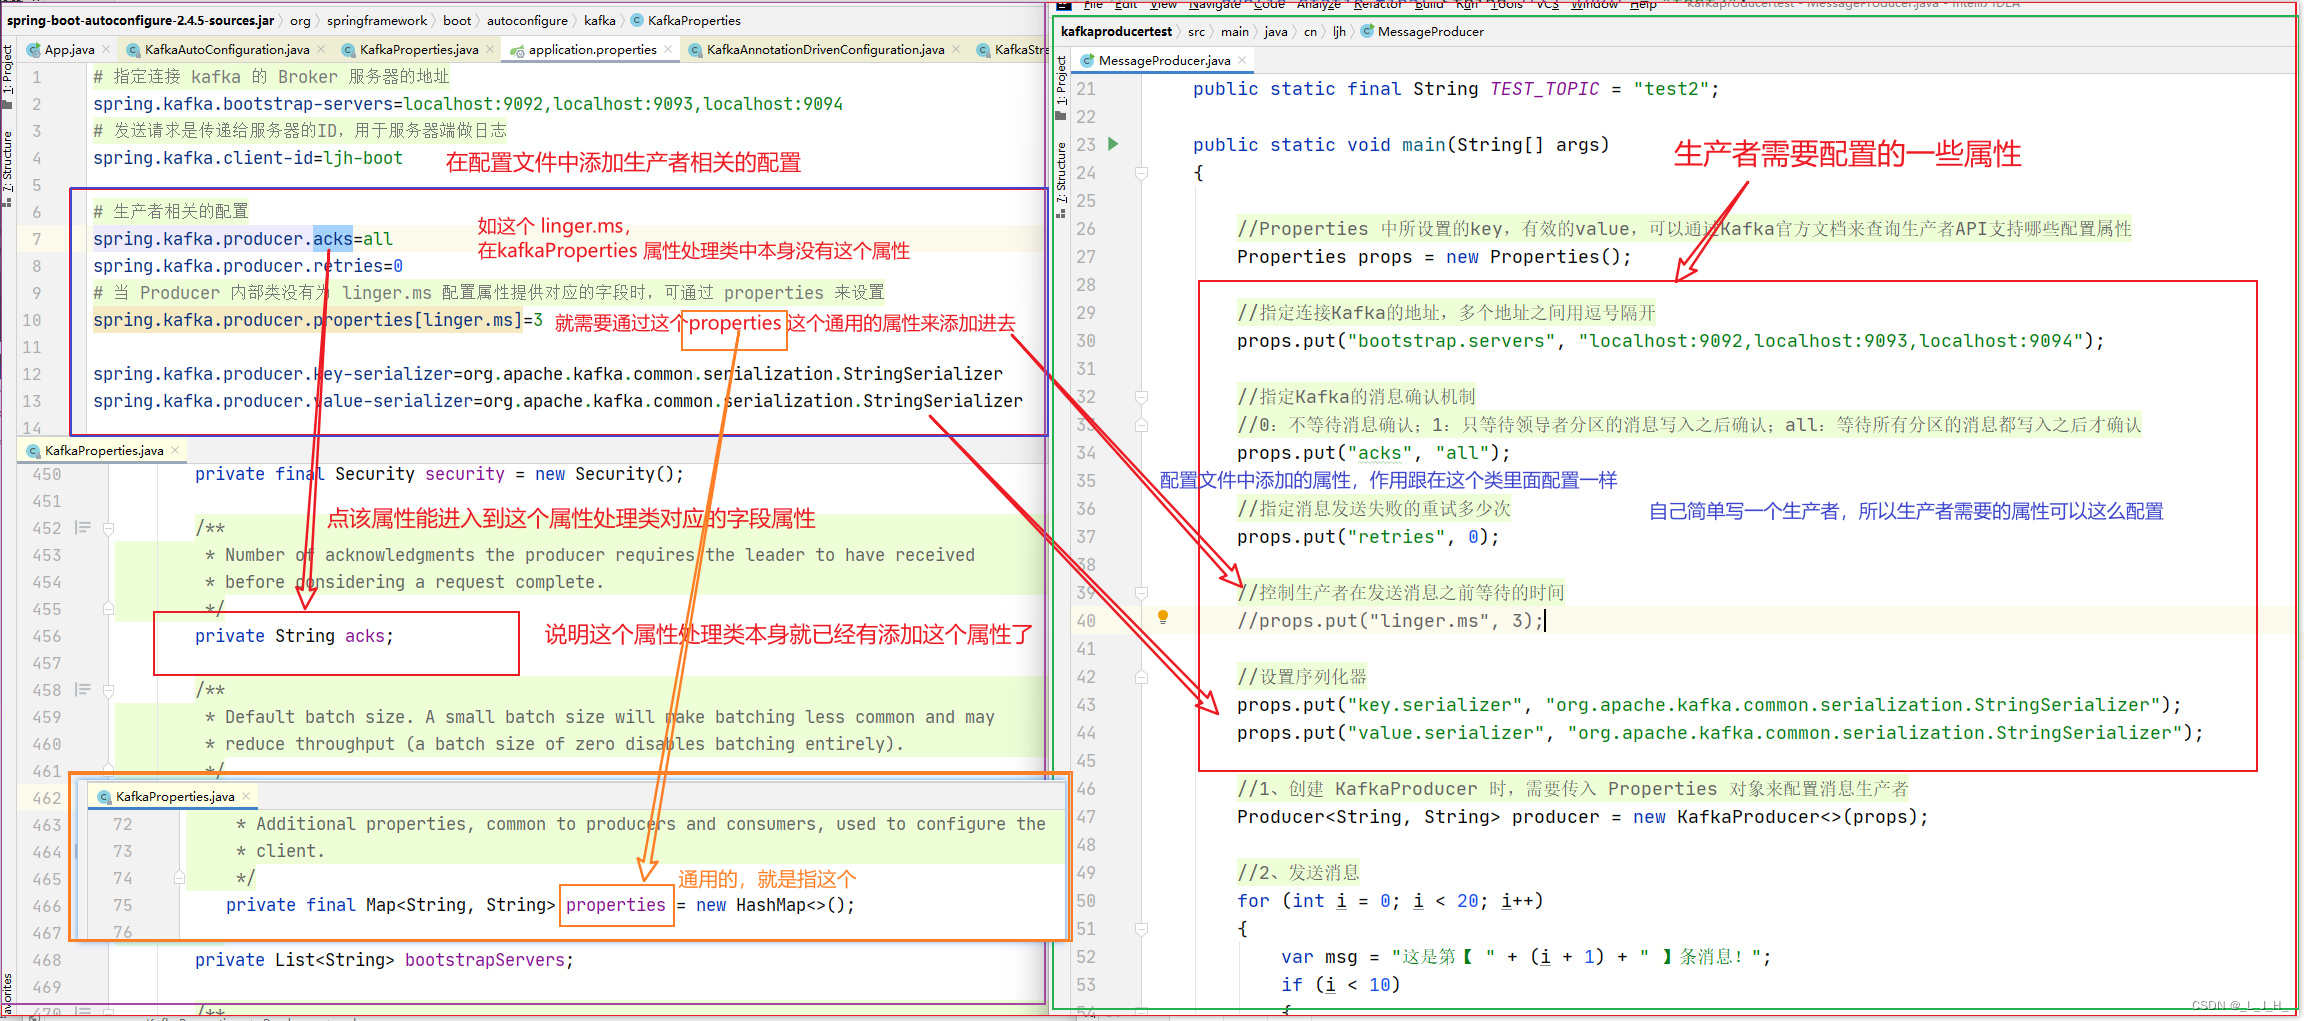Screen dimensions: 2304x1021
Task: Click spring-boot-autoconfigure jar breadcrumb
Action: click(x=140, y=20)
